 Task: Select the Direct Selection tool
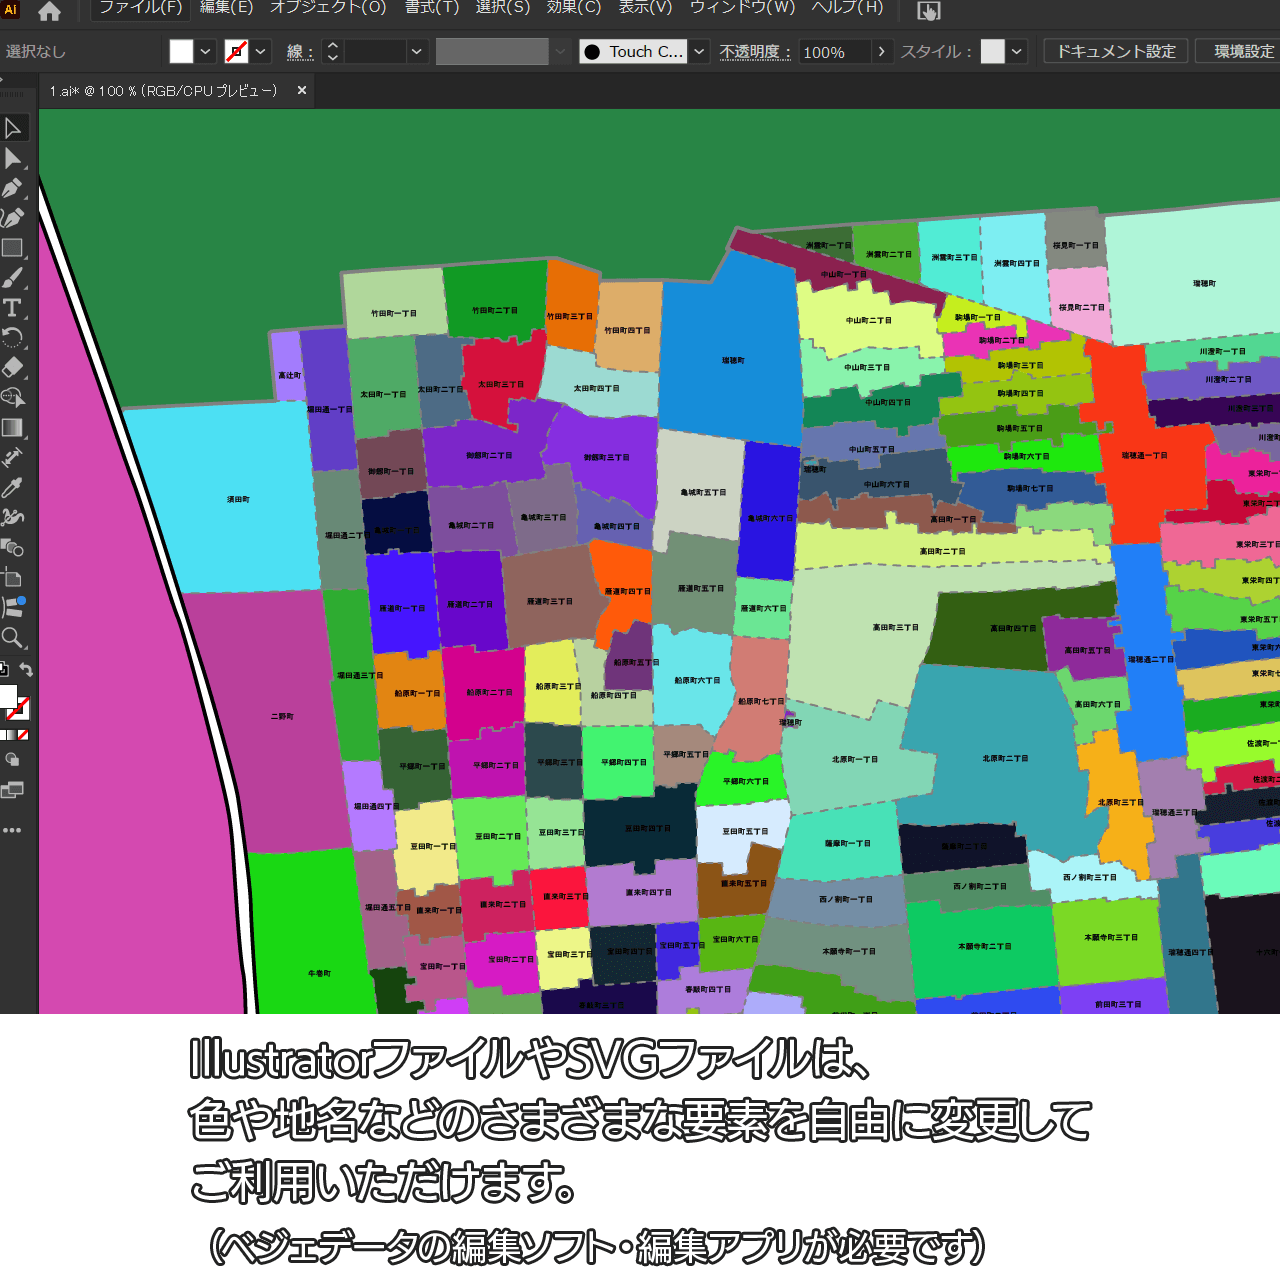[x=13, y=158]
